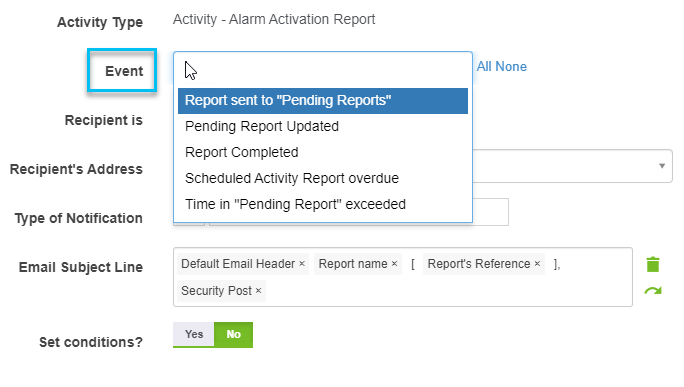
Task: Remove the Report name tag
Action: tap(394, 264)
